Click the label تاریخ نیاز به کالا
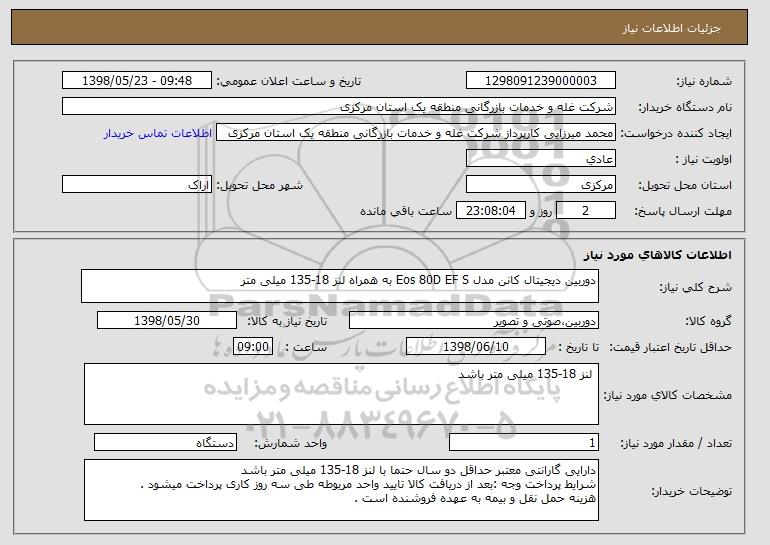Screen dimensions: 770x545 coord(287,322)
